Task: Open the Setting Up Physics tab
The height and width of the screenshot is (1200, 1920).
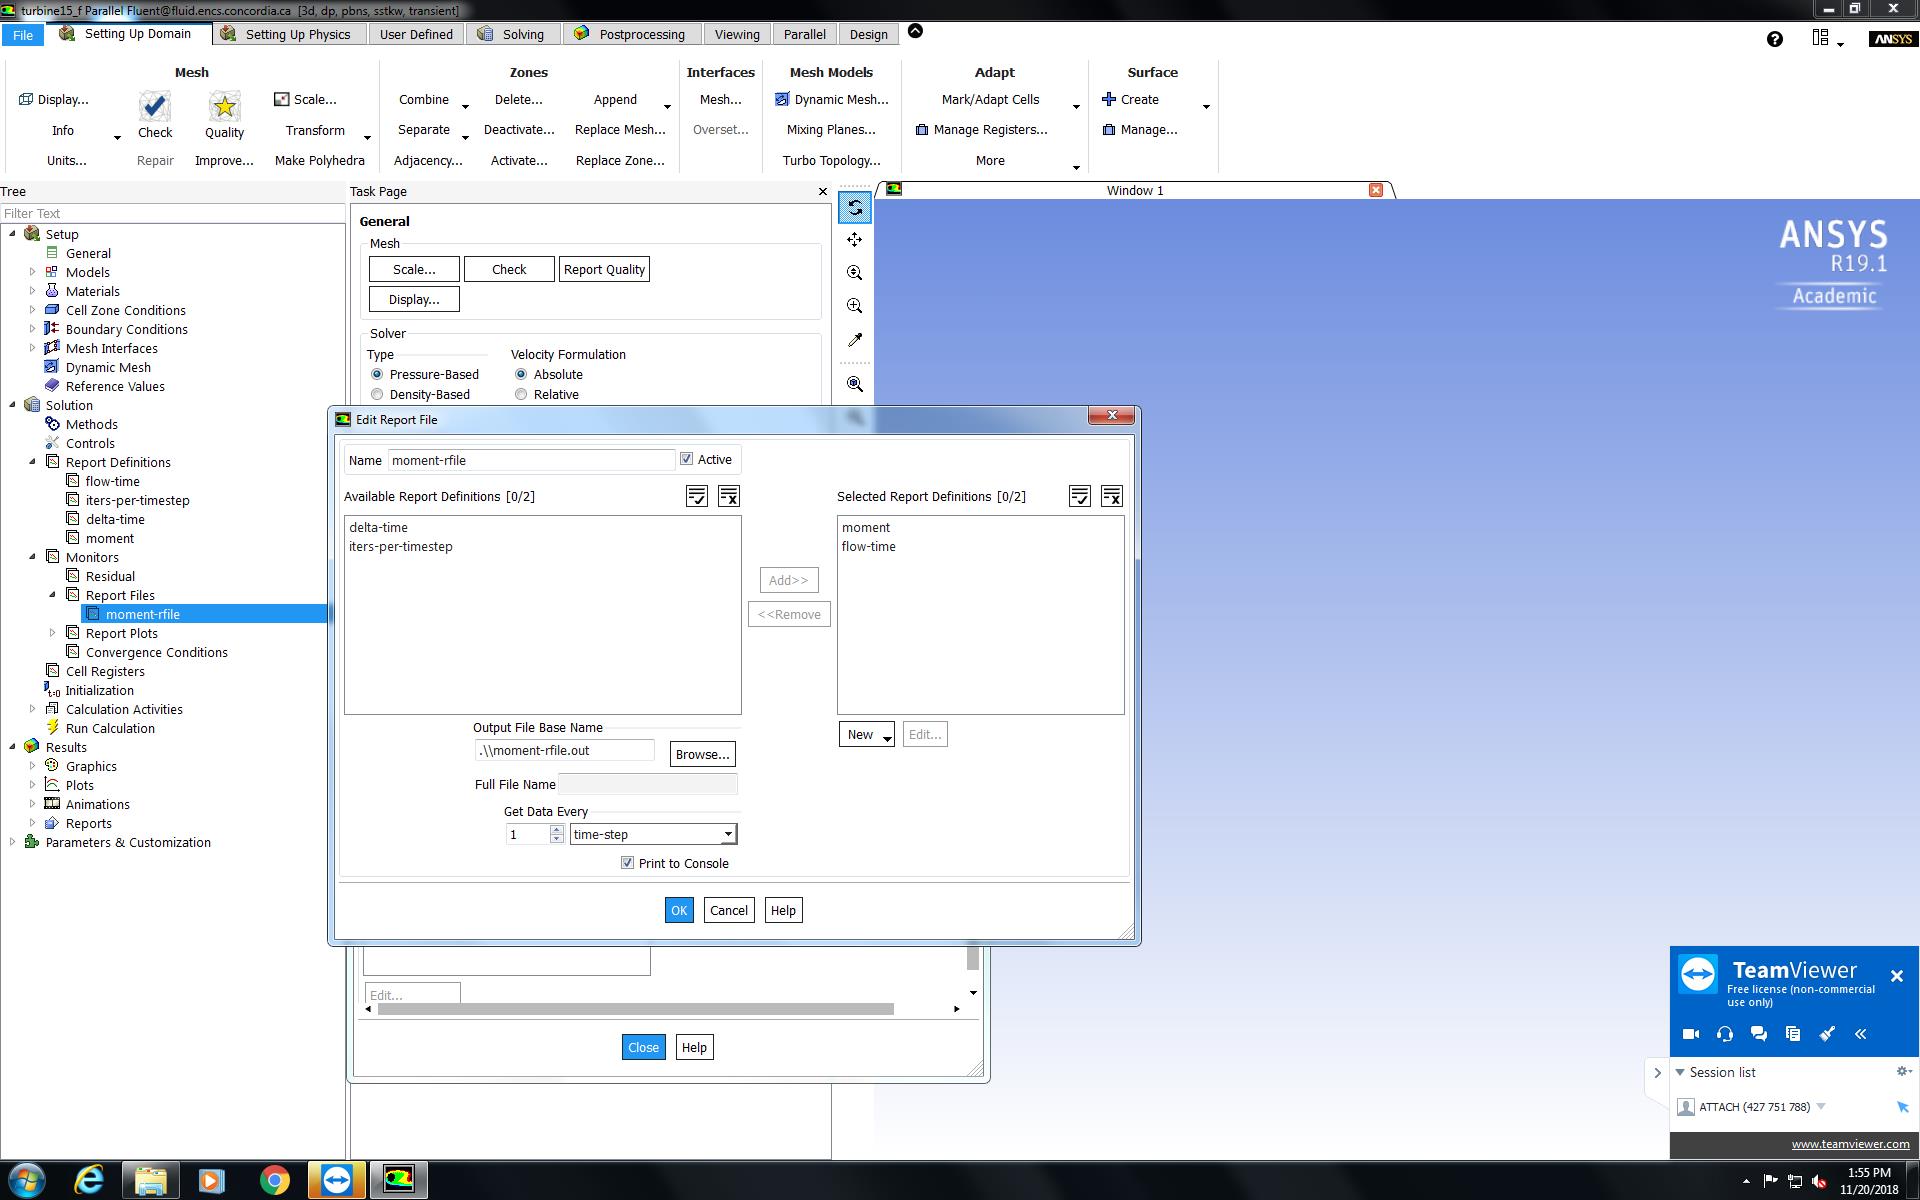Action: (x=297, y=34)
